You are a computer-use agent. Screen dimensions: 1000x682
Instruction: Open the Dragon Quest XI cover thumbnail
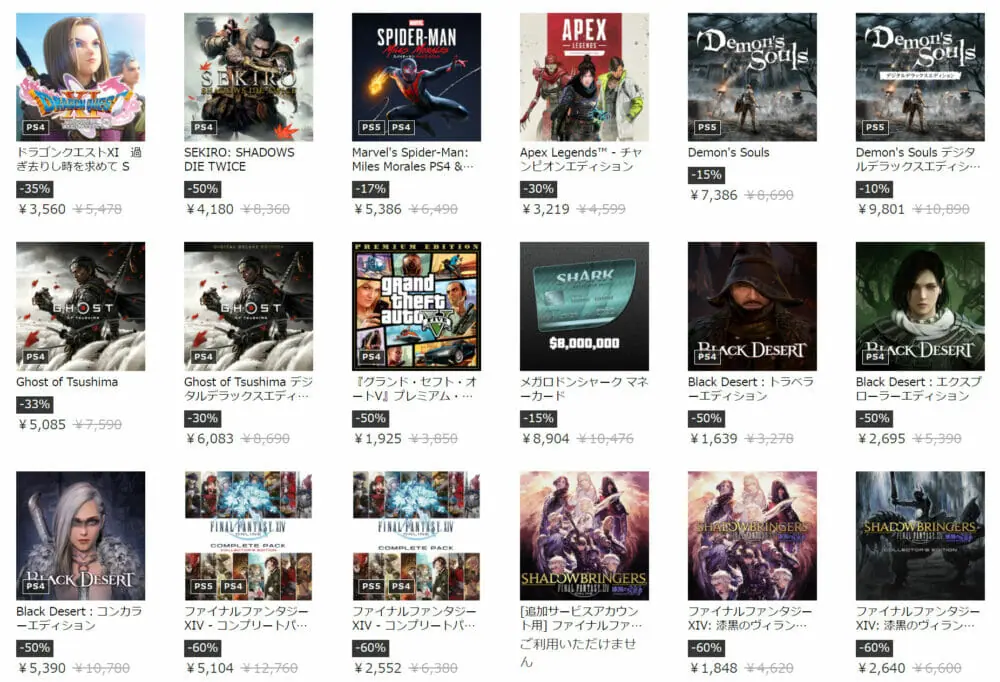pos(80,77)
